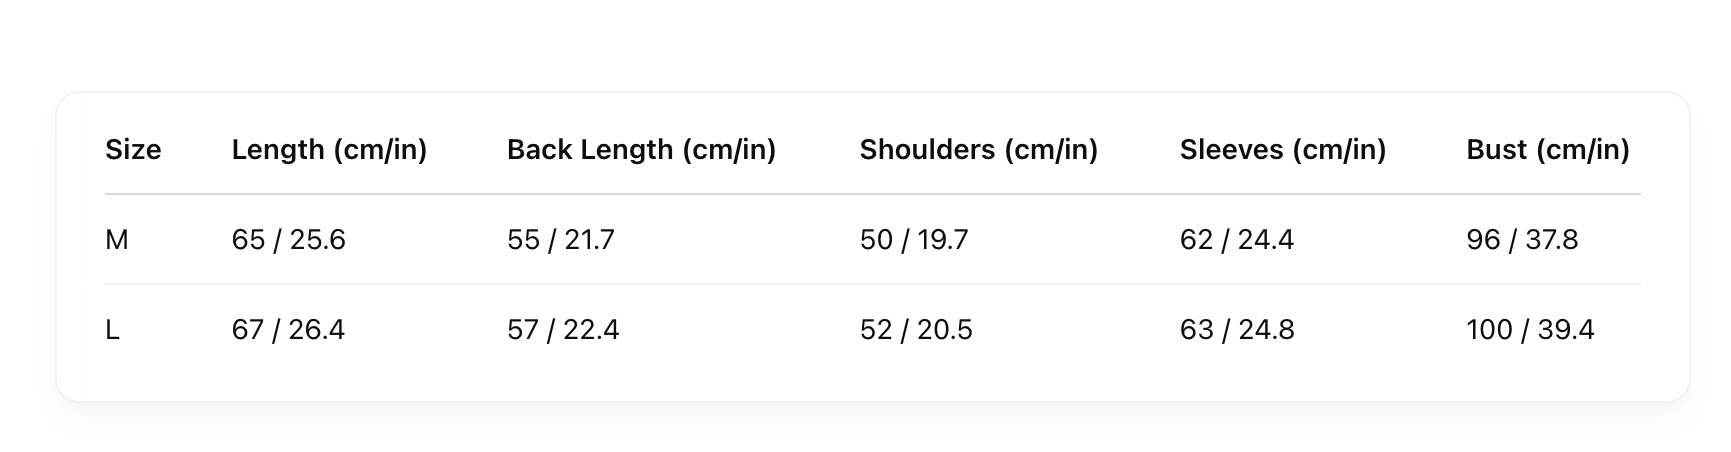Click the Length (cm/in) column header
This screenshot has width=1731, height=452.
tap(329, 150)
